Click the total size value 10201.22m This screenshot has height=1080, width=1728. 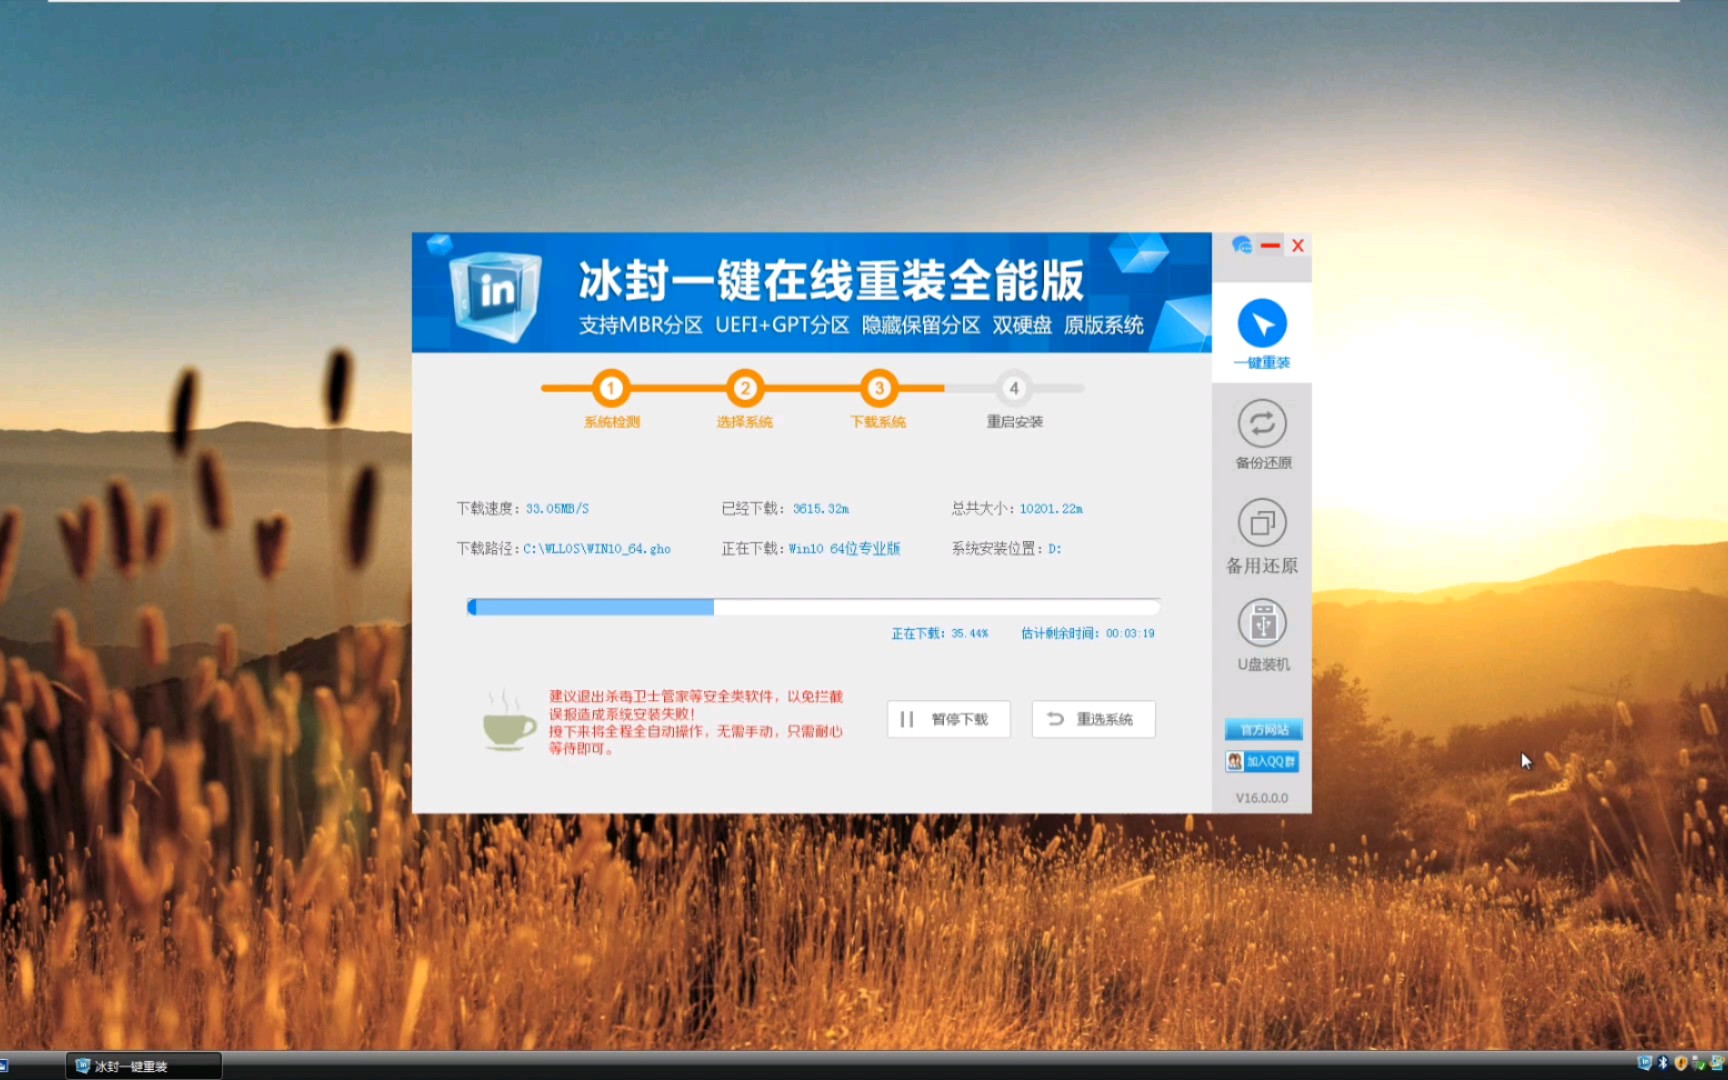(1051, 509)
